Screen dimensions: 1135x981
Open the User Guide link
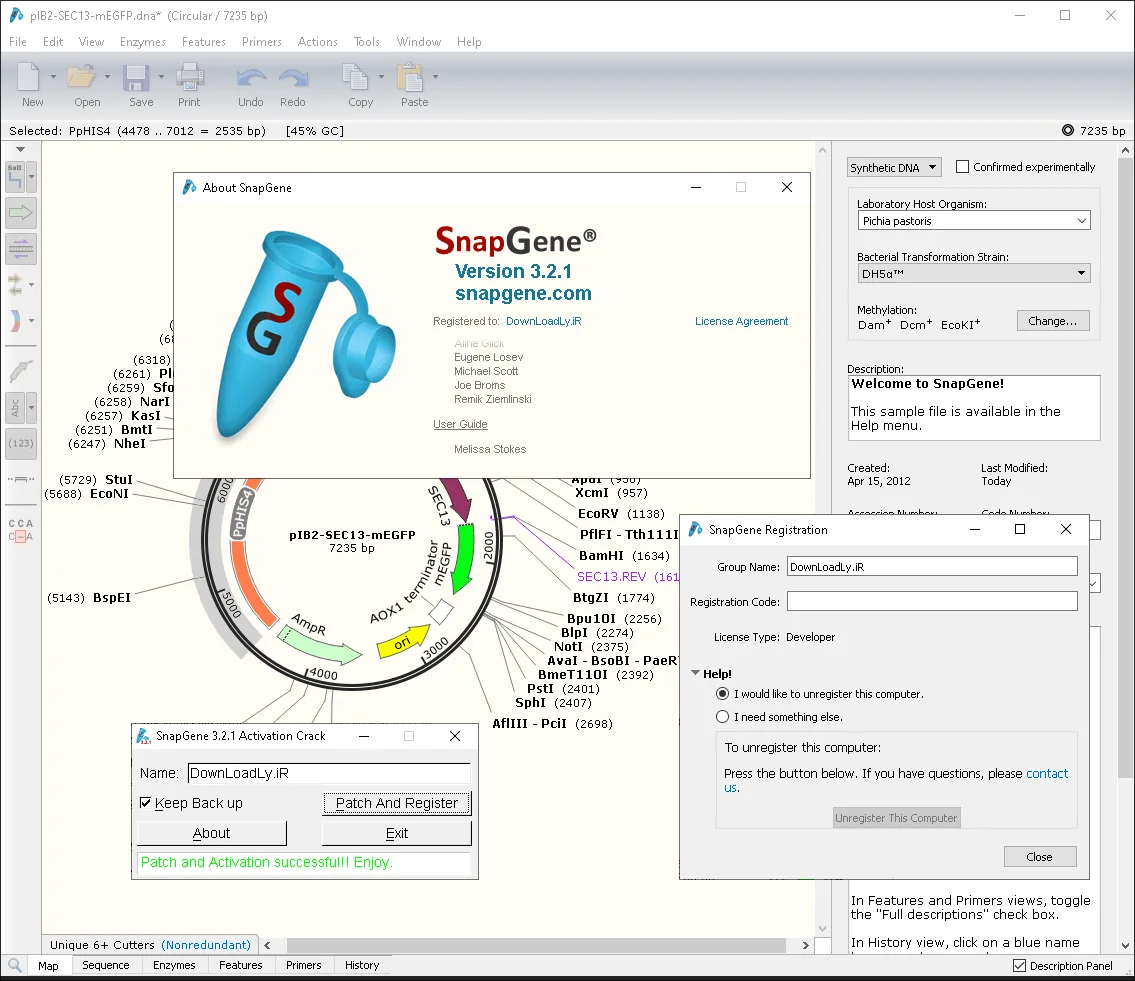coord(460,424)
